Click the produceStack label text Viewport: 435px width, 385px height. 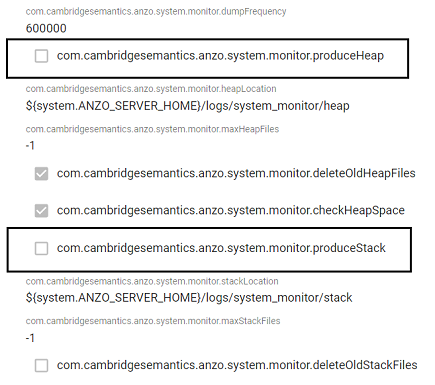(221, 248)
